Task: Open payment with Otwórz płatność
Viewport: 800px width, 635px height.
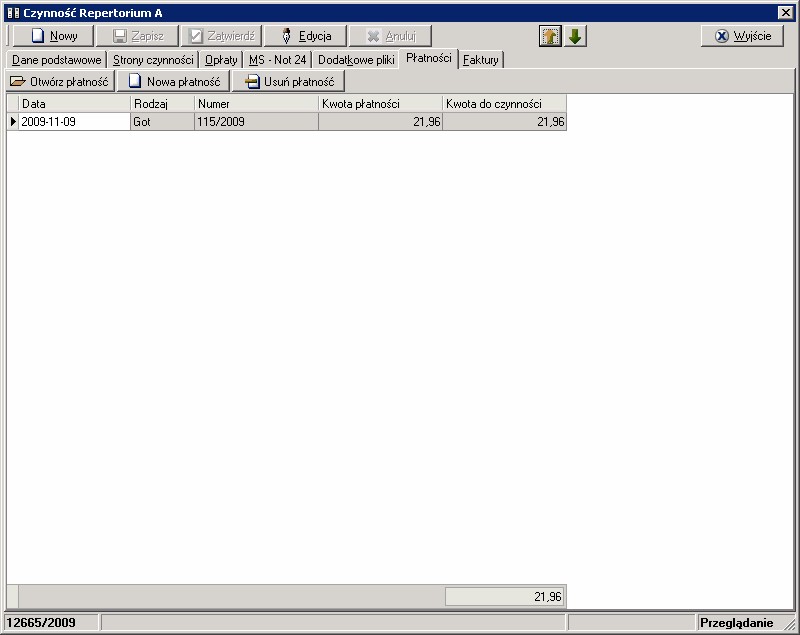Action: (59, 82)
